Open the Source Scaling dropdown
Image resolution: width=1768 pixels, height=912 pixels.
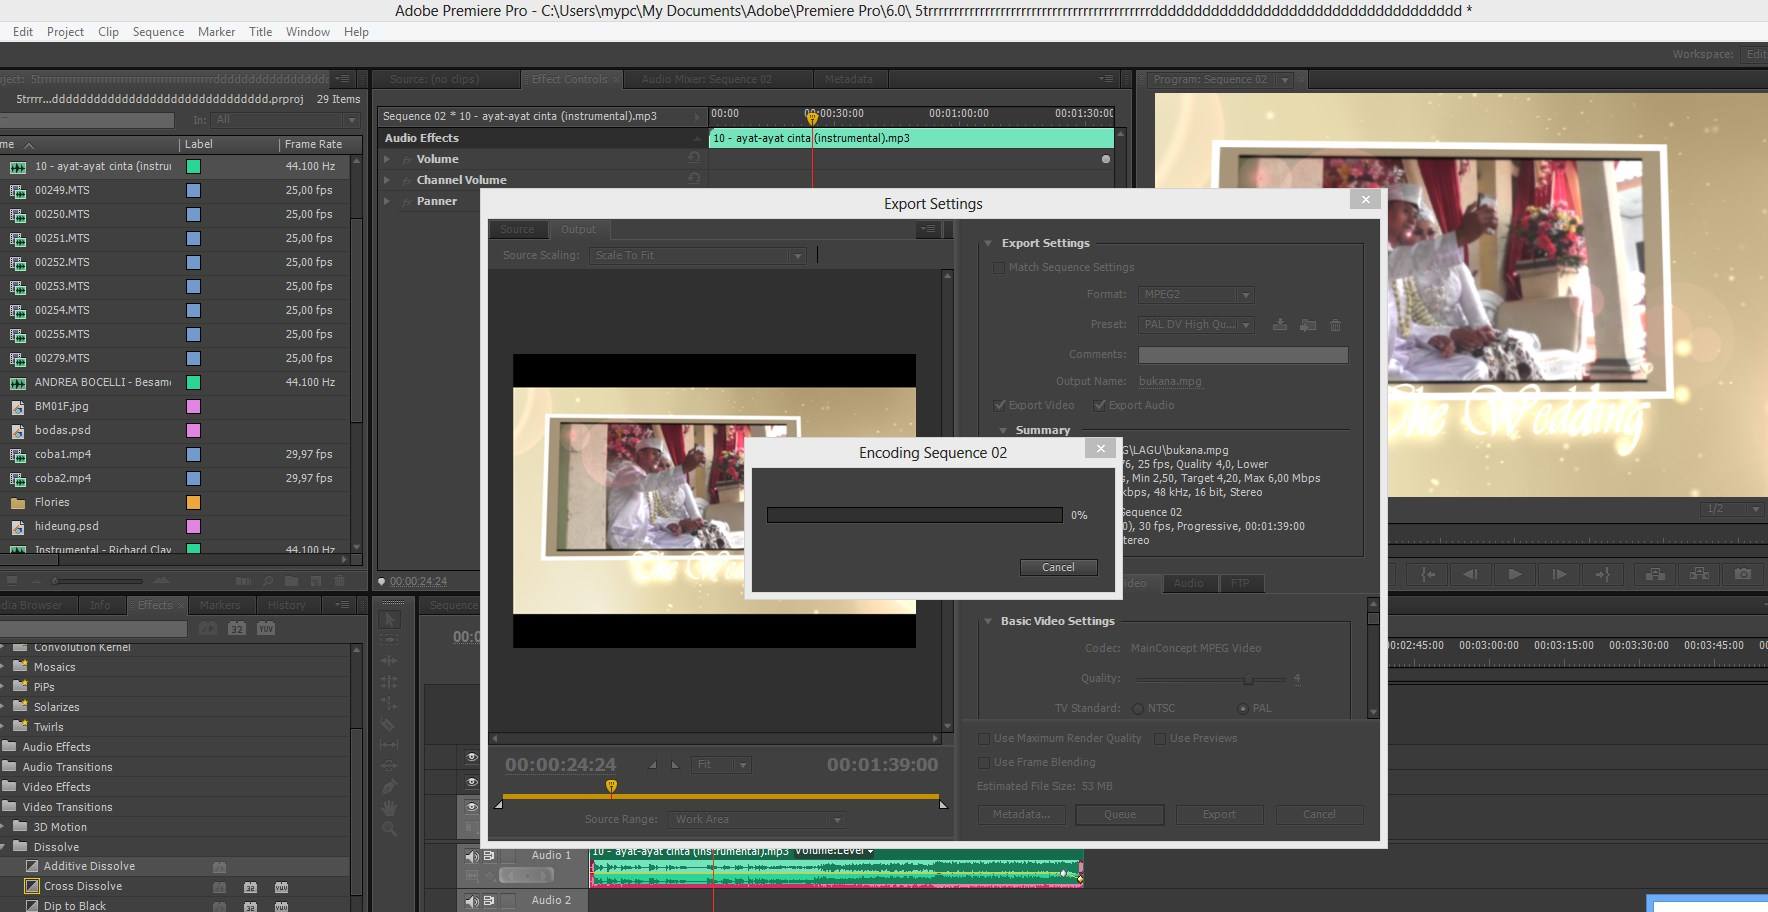click(697, 256)
